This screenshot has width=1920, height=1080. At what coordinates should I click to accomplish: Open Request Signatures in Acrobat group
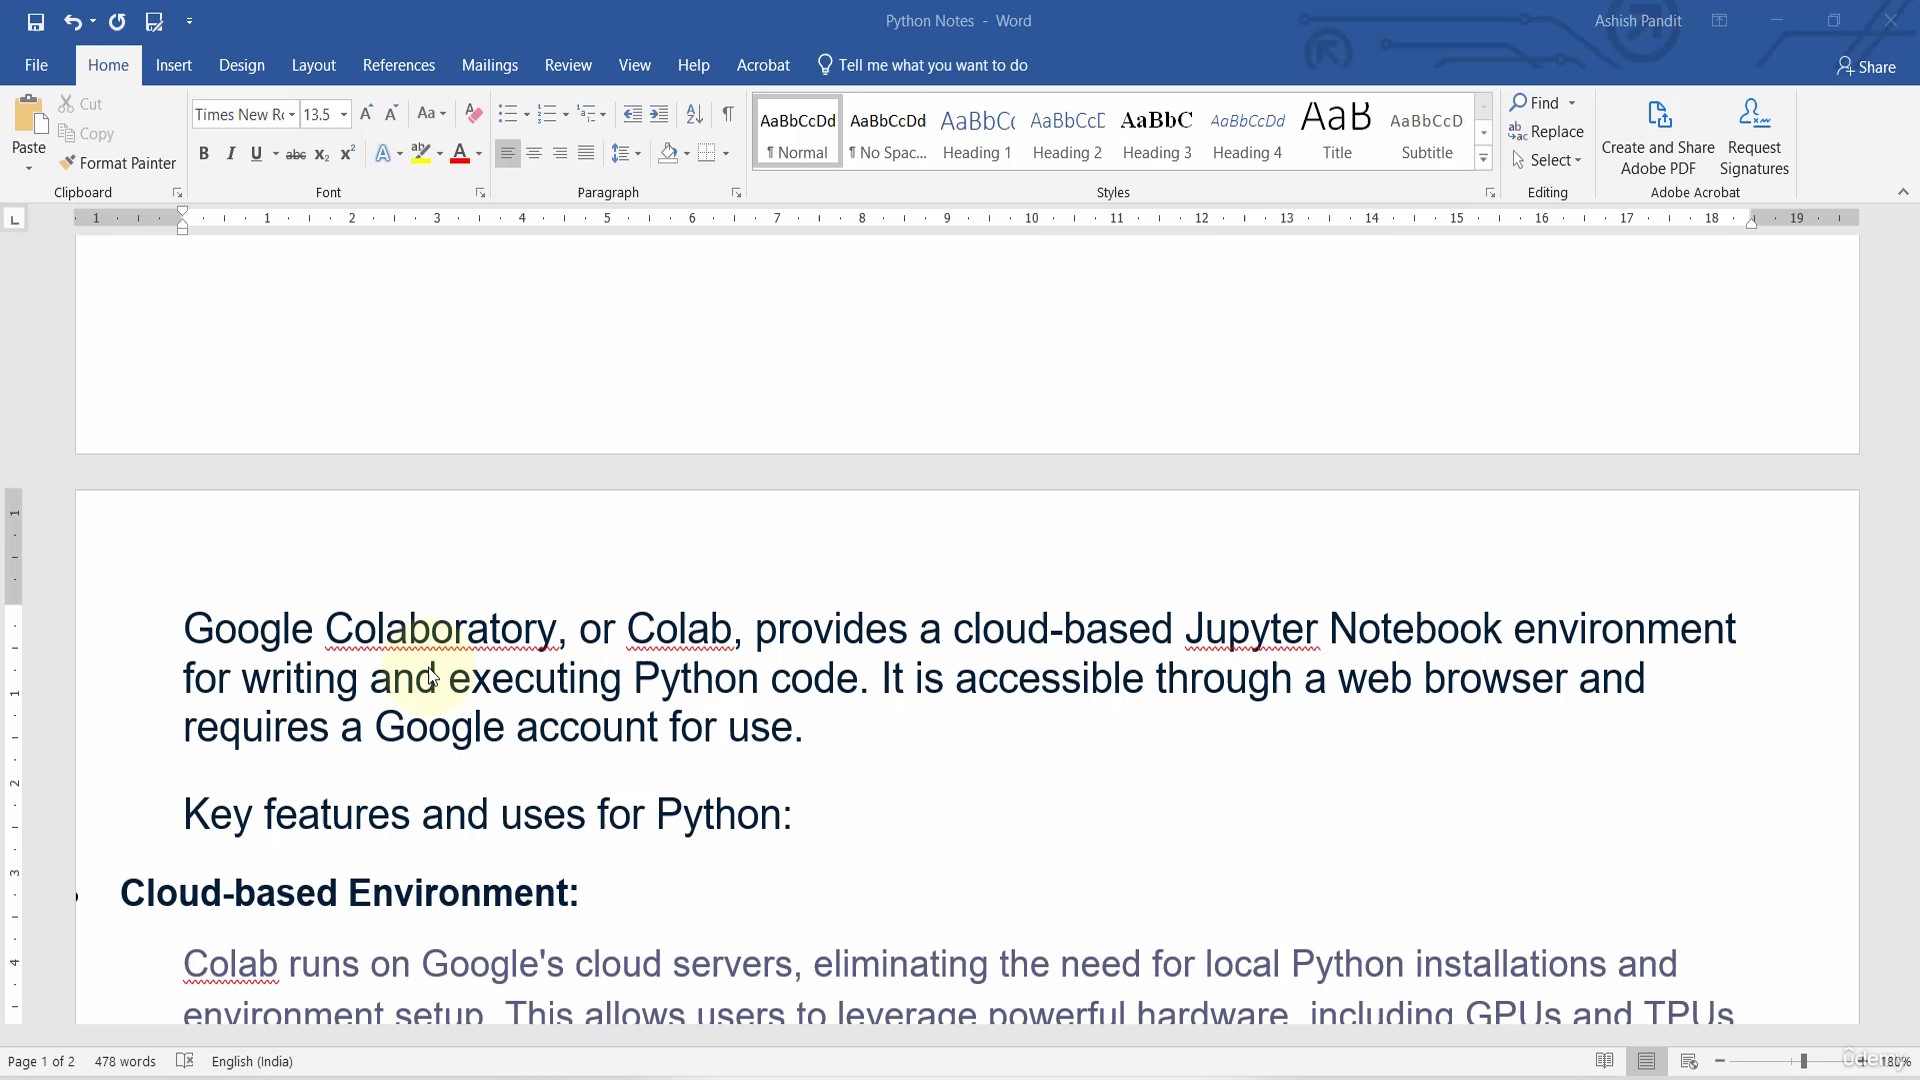(x=1754, y=138)
